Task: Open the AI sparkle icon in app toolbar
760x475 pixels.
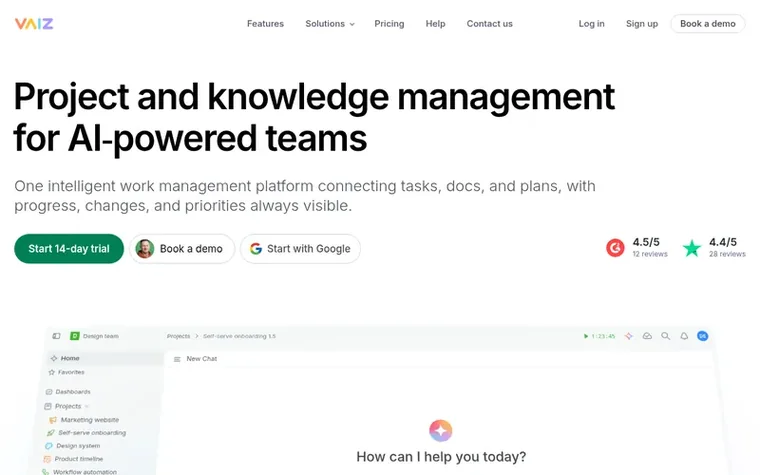Action: coord(629,336)
